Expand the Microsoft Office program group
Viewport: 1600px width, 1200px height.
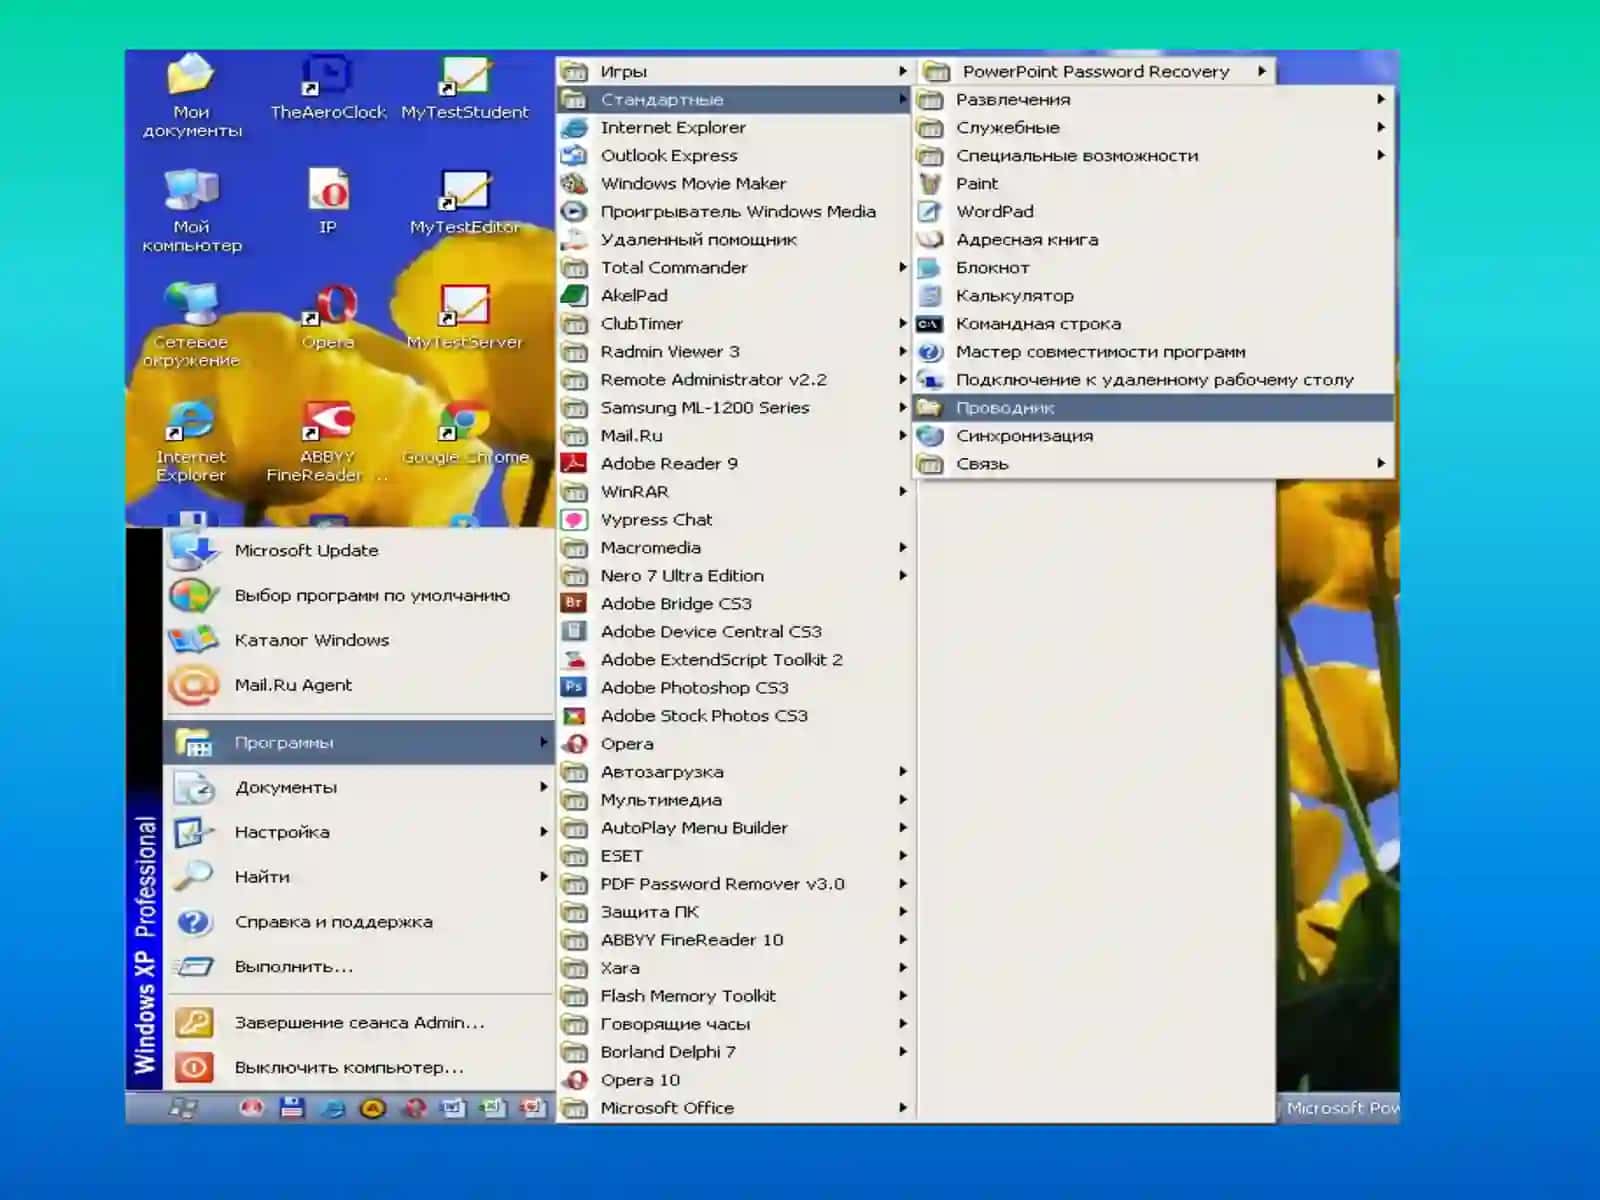(734, 1108)
